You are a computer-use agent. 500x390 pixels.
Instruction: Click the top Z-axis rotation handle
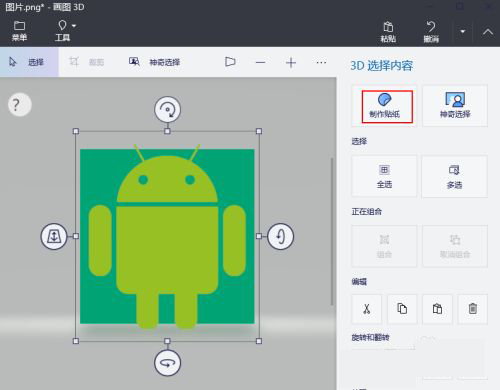[x=167, y=109]
